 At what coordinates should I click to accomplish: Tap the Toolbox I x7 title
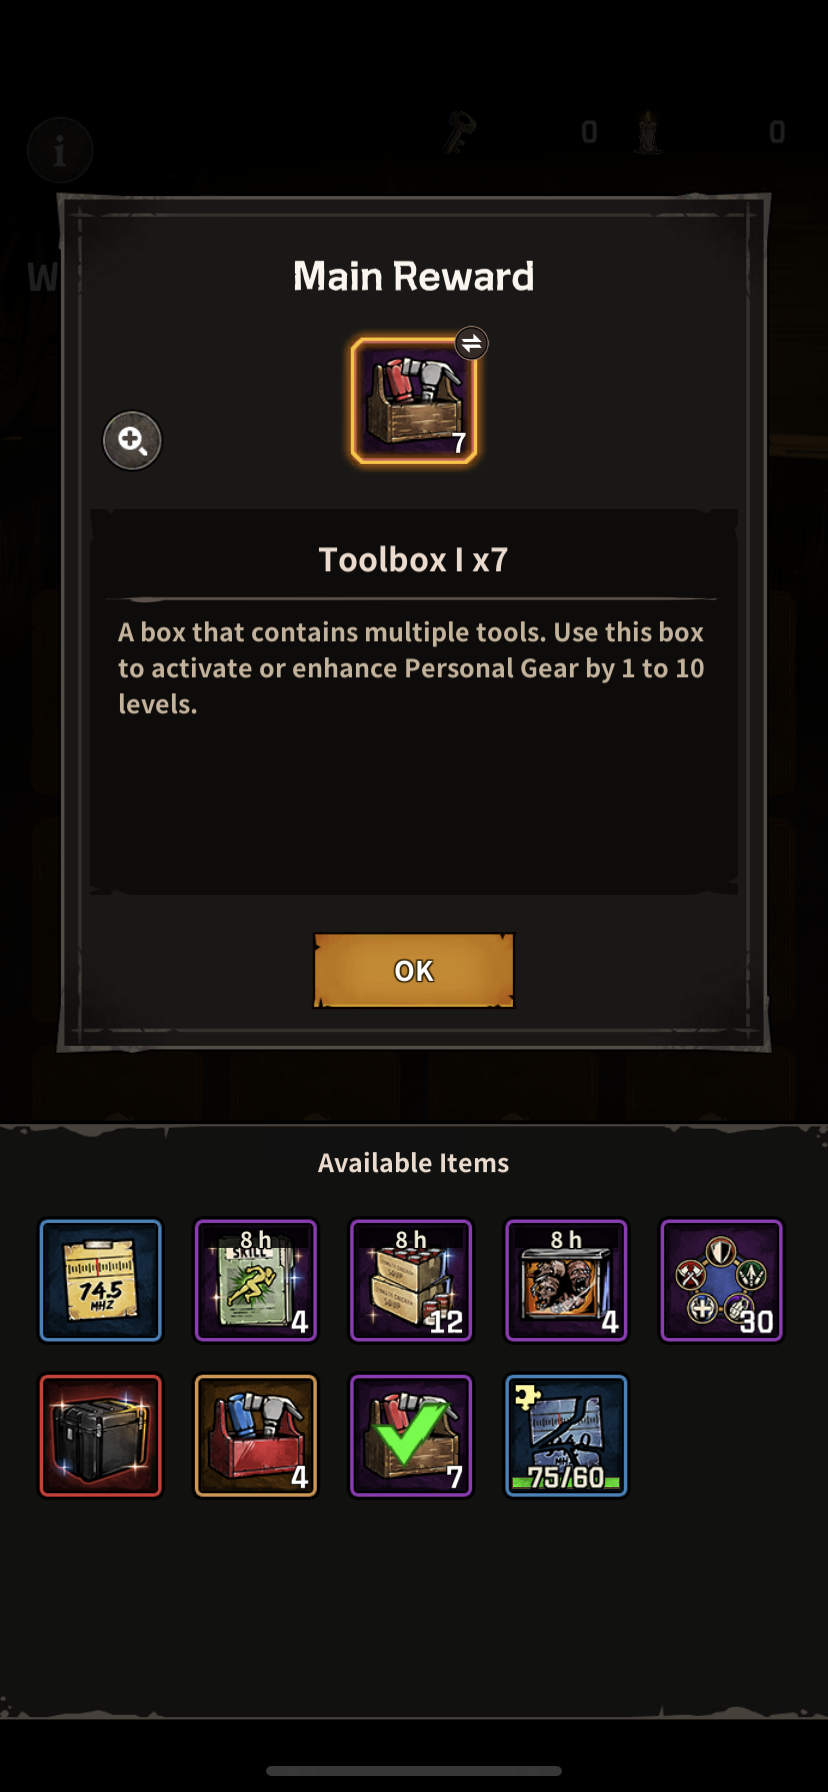tap(414, 559)
